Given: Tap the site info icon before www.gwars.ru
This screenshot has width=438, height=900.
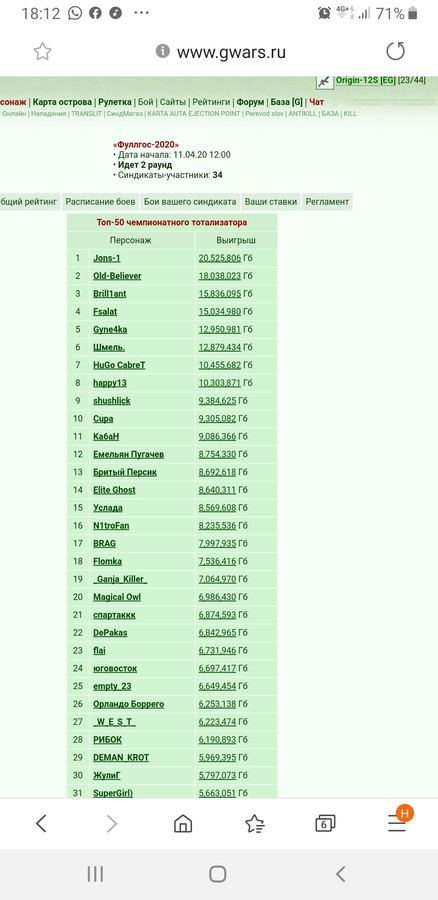Looking at the screenshot, I should (x=162, y=52).
